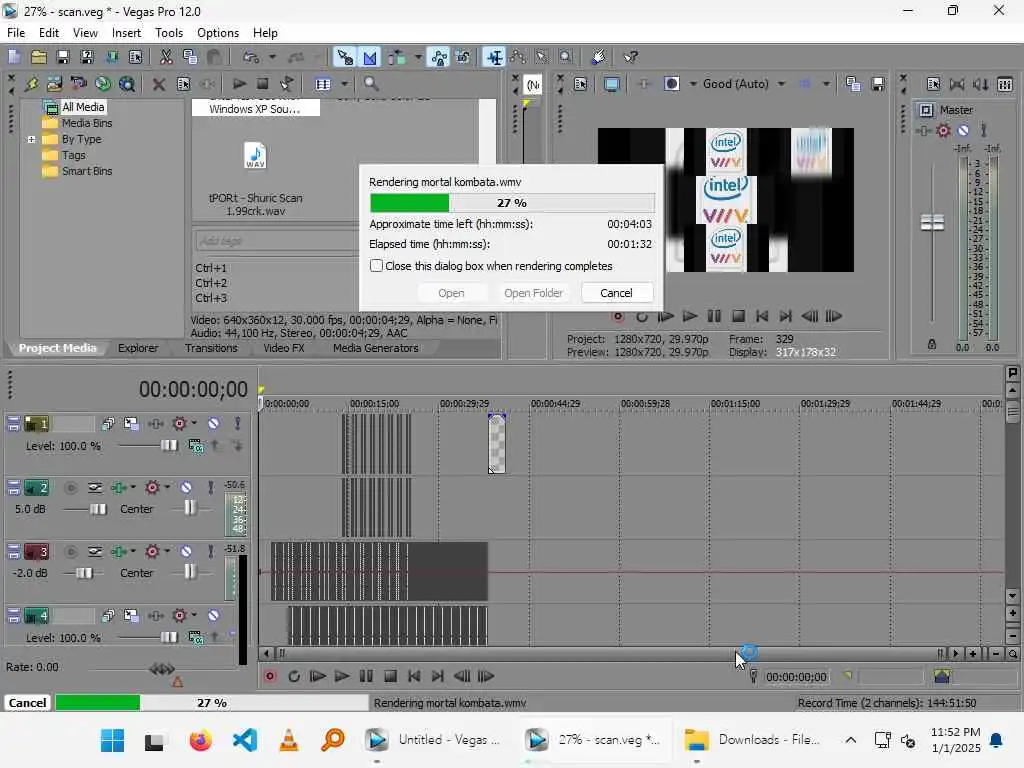Click the Open button in render dialog
Image resolution: width=1024 pixels, height=768 pixels.
click(x=451, y=293)
